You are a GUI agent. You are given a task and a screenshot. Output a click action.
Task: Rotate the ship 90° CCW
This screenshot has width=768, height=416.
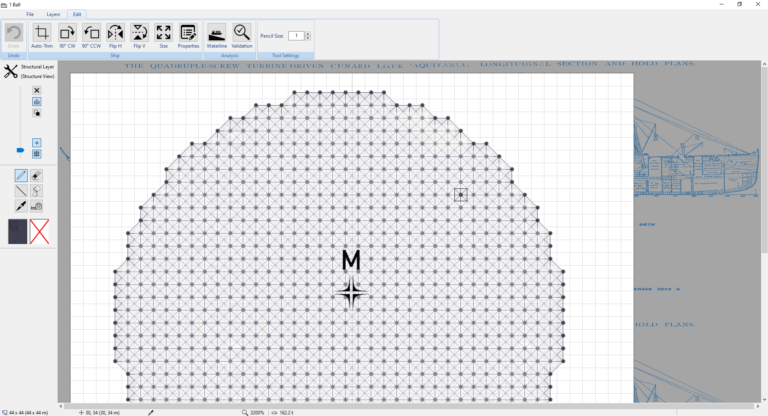91,36
